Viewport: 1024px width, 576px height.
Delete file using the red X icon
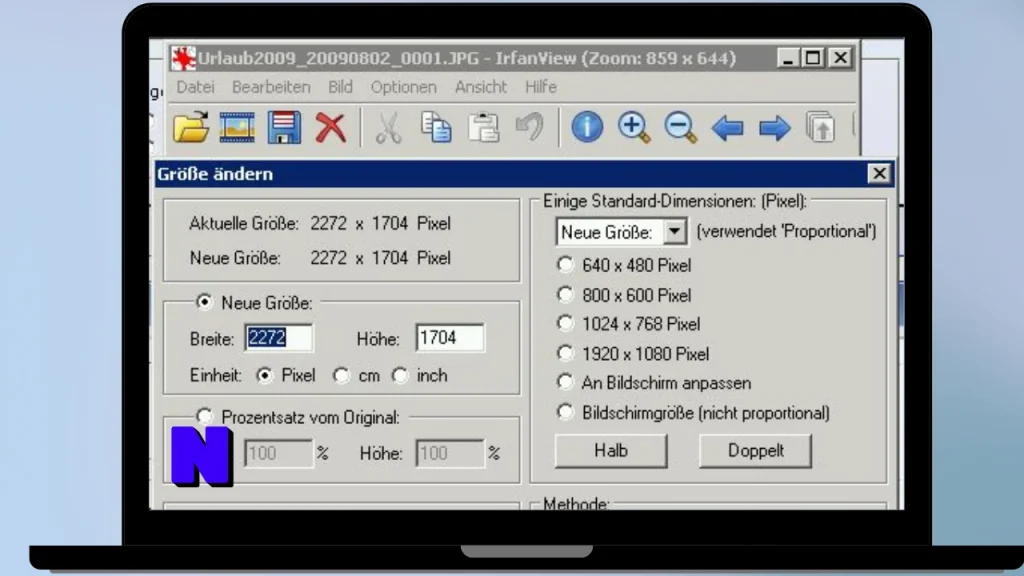pos(330,127)
